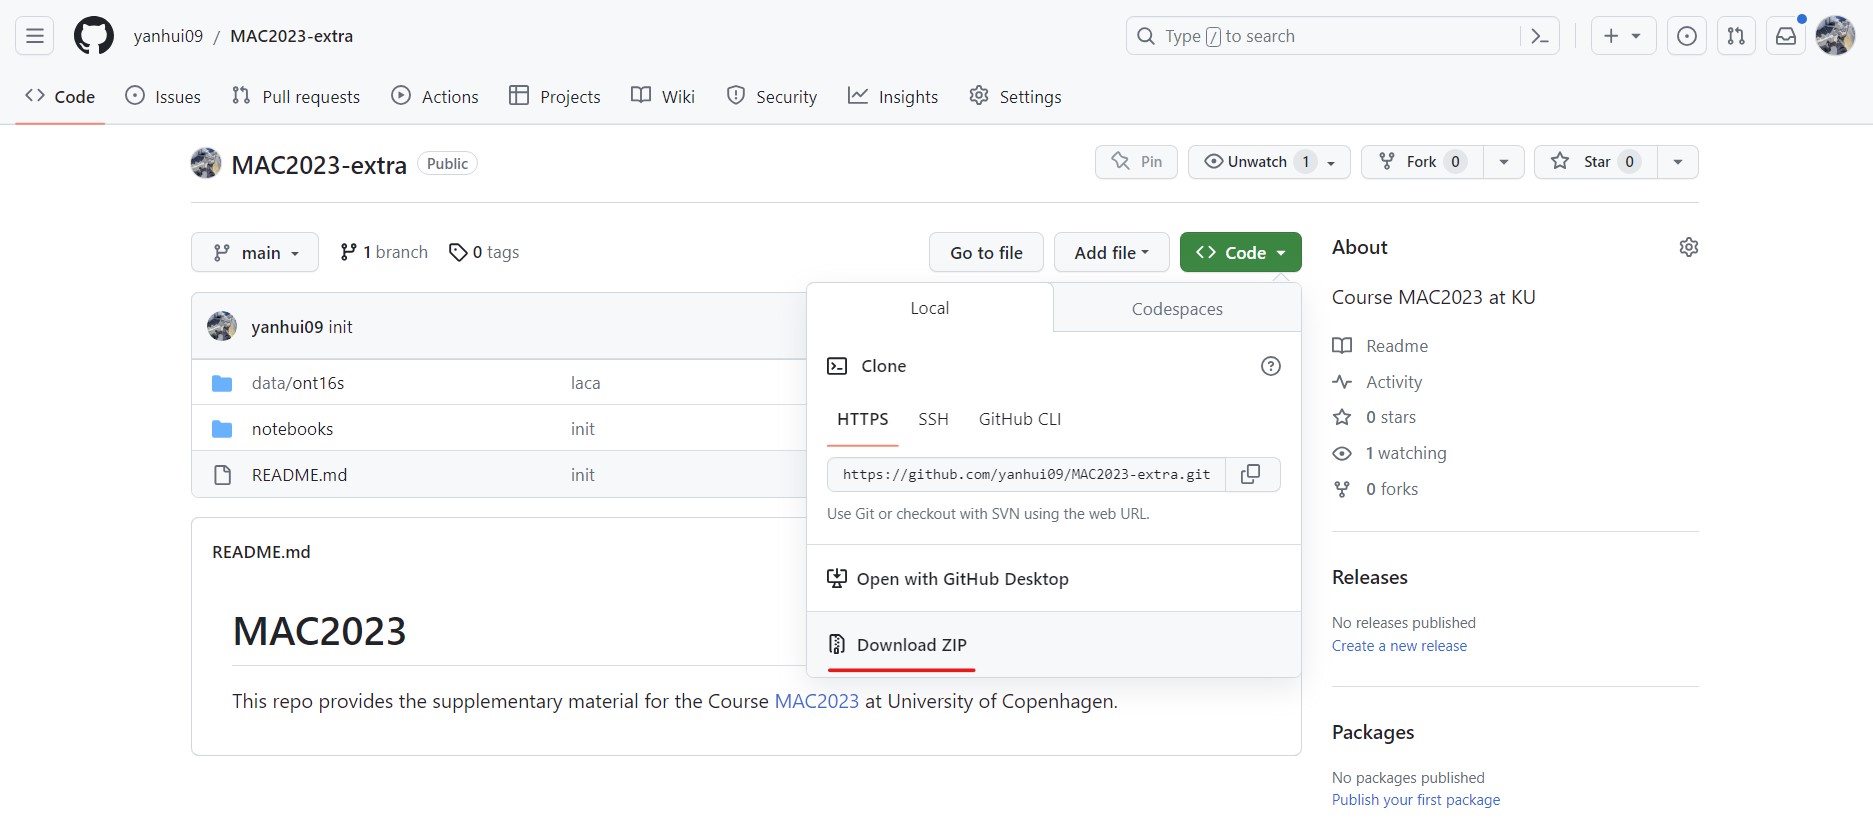Open notifications inbox
The height and width of the screenshot is (832, 1873).
click(1786, 36)
